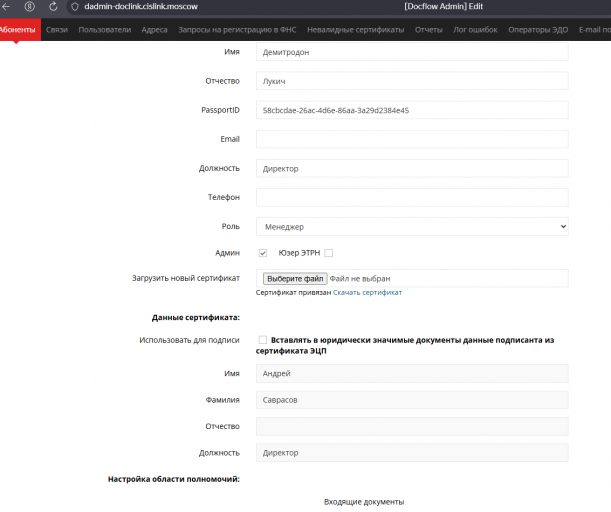Click the empty certificate Отчество field
Image resolution: width=611 pixels, height=512 pixels.
point(412,426)
